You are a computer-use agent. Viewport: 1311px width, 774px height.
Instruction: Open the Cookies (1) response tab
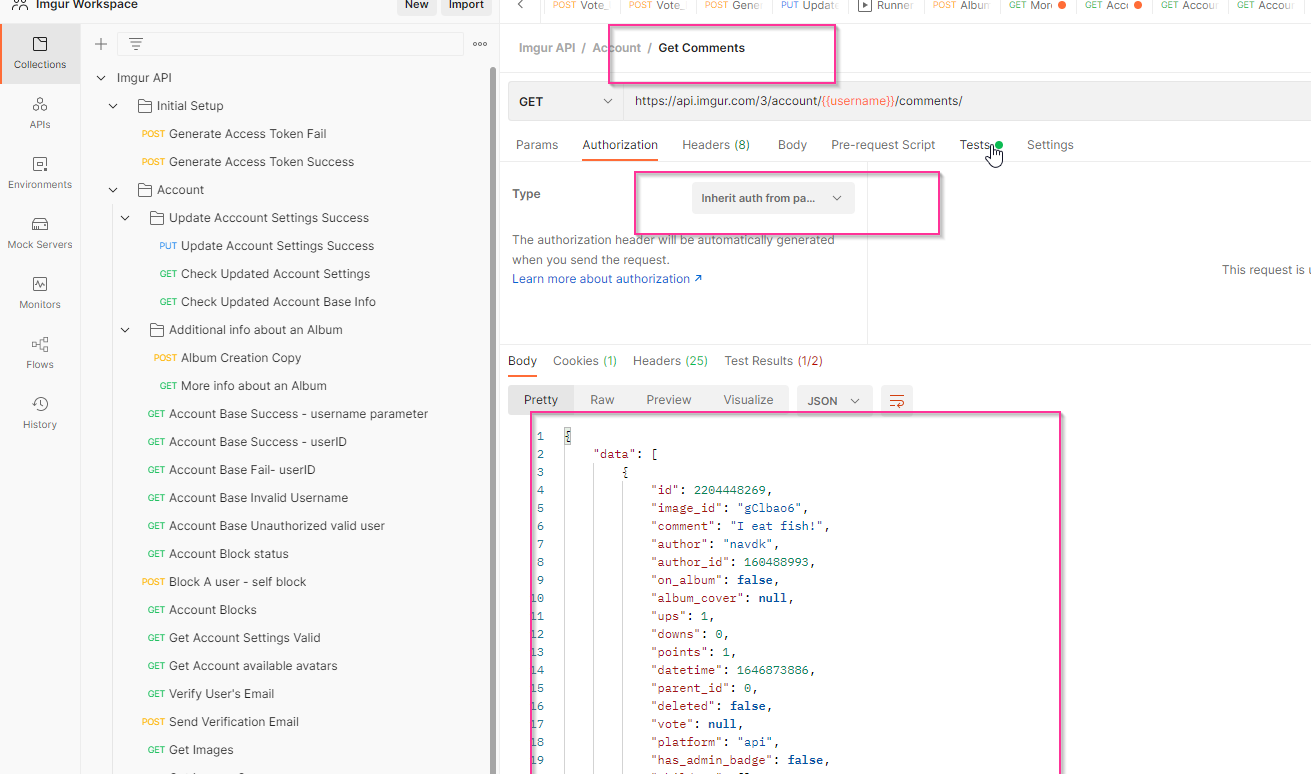(x=585, y=361)
